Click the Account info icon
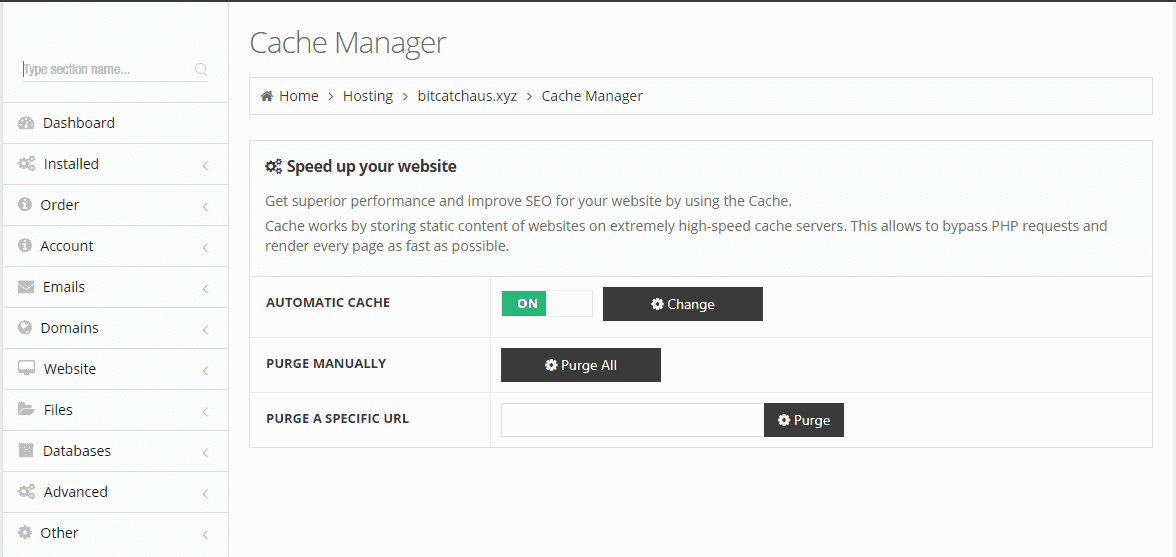The image size is (1176, 557). pyautogui.click(x=25, y=246)
